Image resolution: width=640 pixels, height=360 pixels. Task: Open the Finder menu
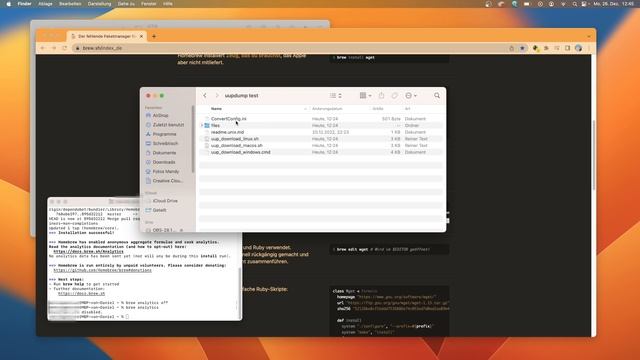coord(24,4)
